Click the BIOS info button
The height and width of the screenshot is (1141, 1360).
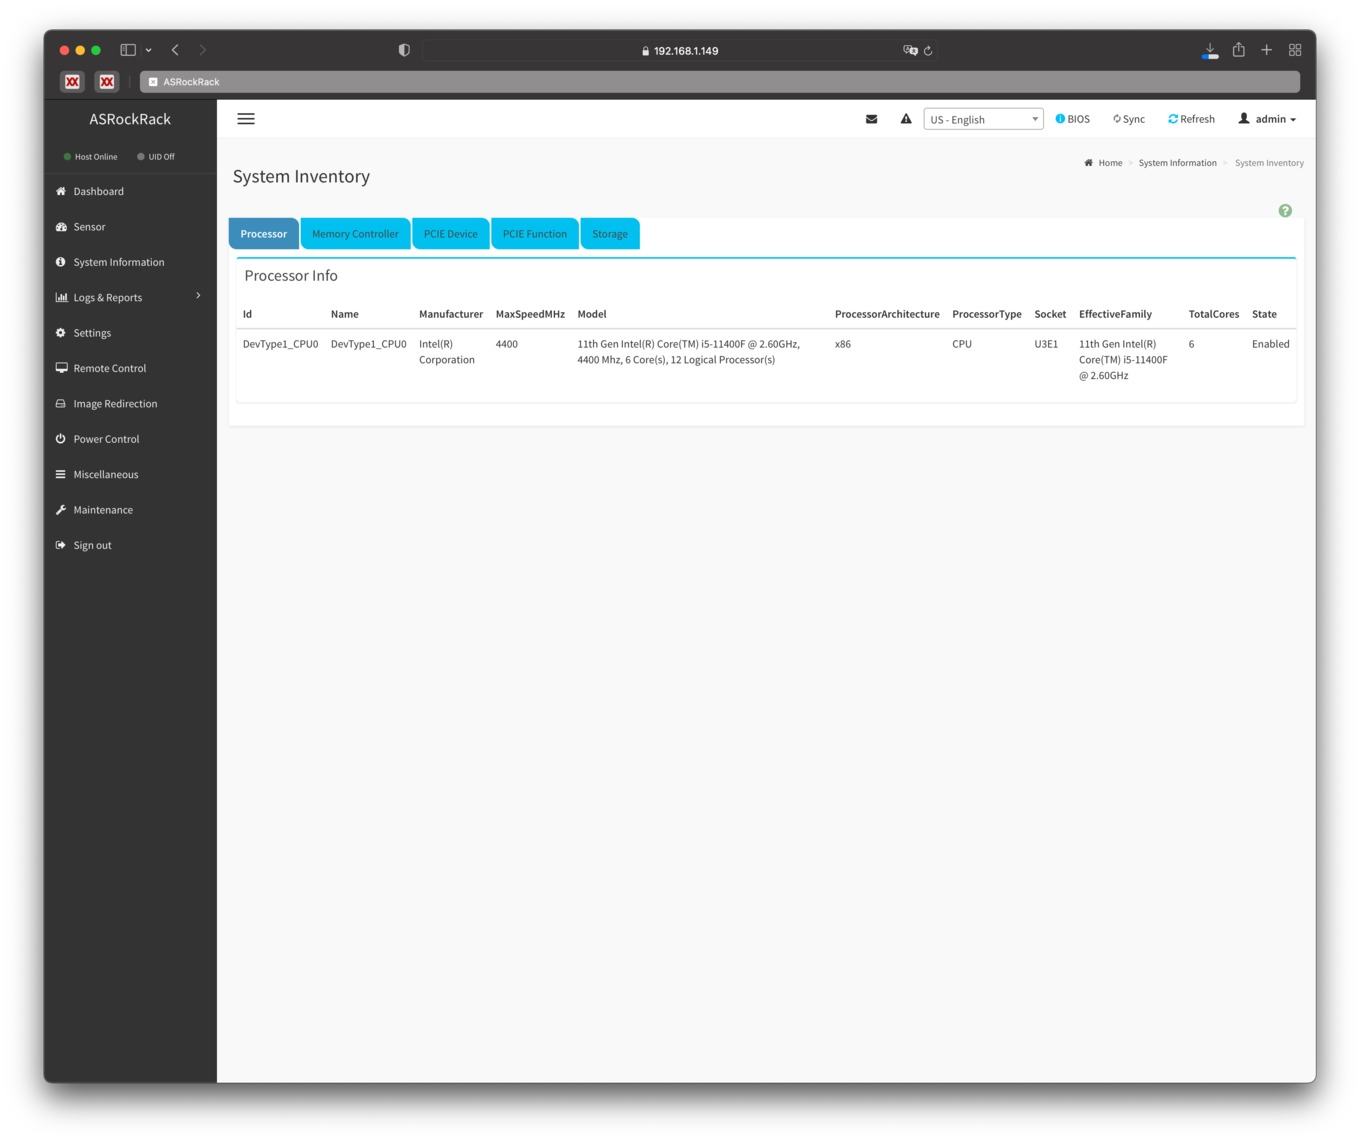[x=1073, y=119]
